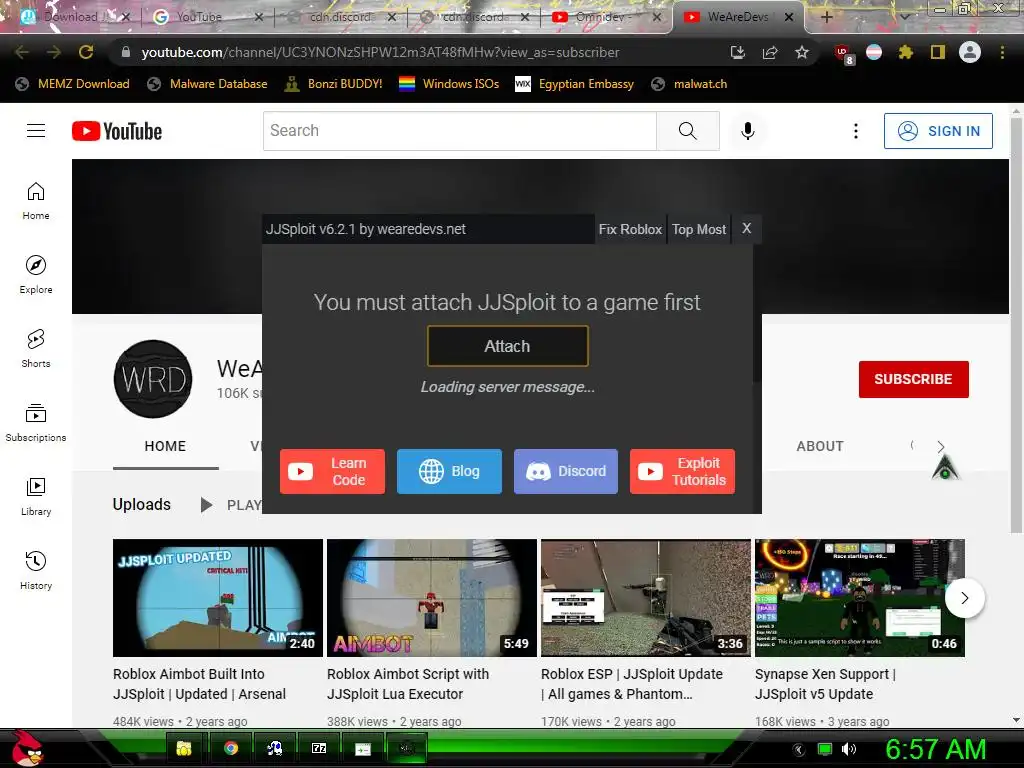1024x768 pixels.
Task: Open Roblox Aimbot Built Into JJSploit thumbnail
Action: 217,598
